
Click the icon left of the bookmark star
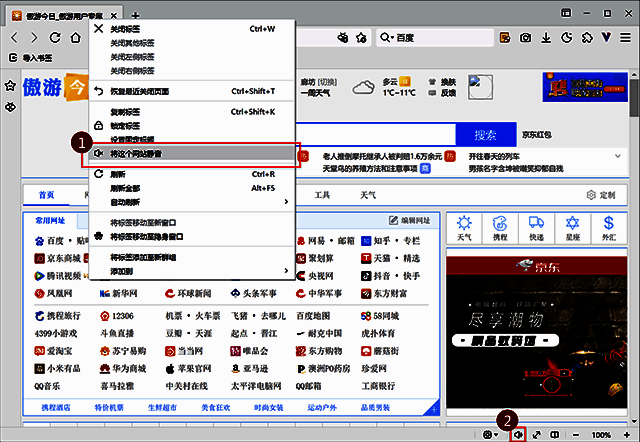click(343, 38)
